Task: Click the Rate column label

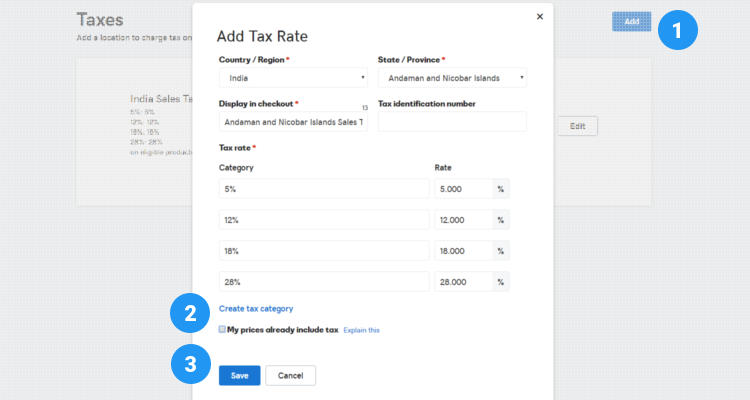Action: click(x=443, y=167)
